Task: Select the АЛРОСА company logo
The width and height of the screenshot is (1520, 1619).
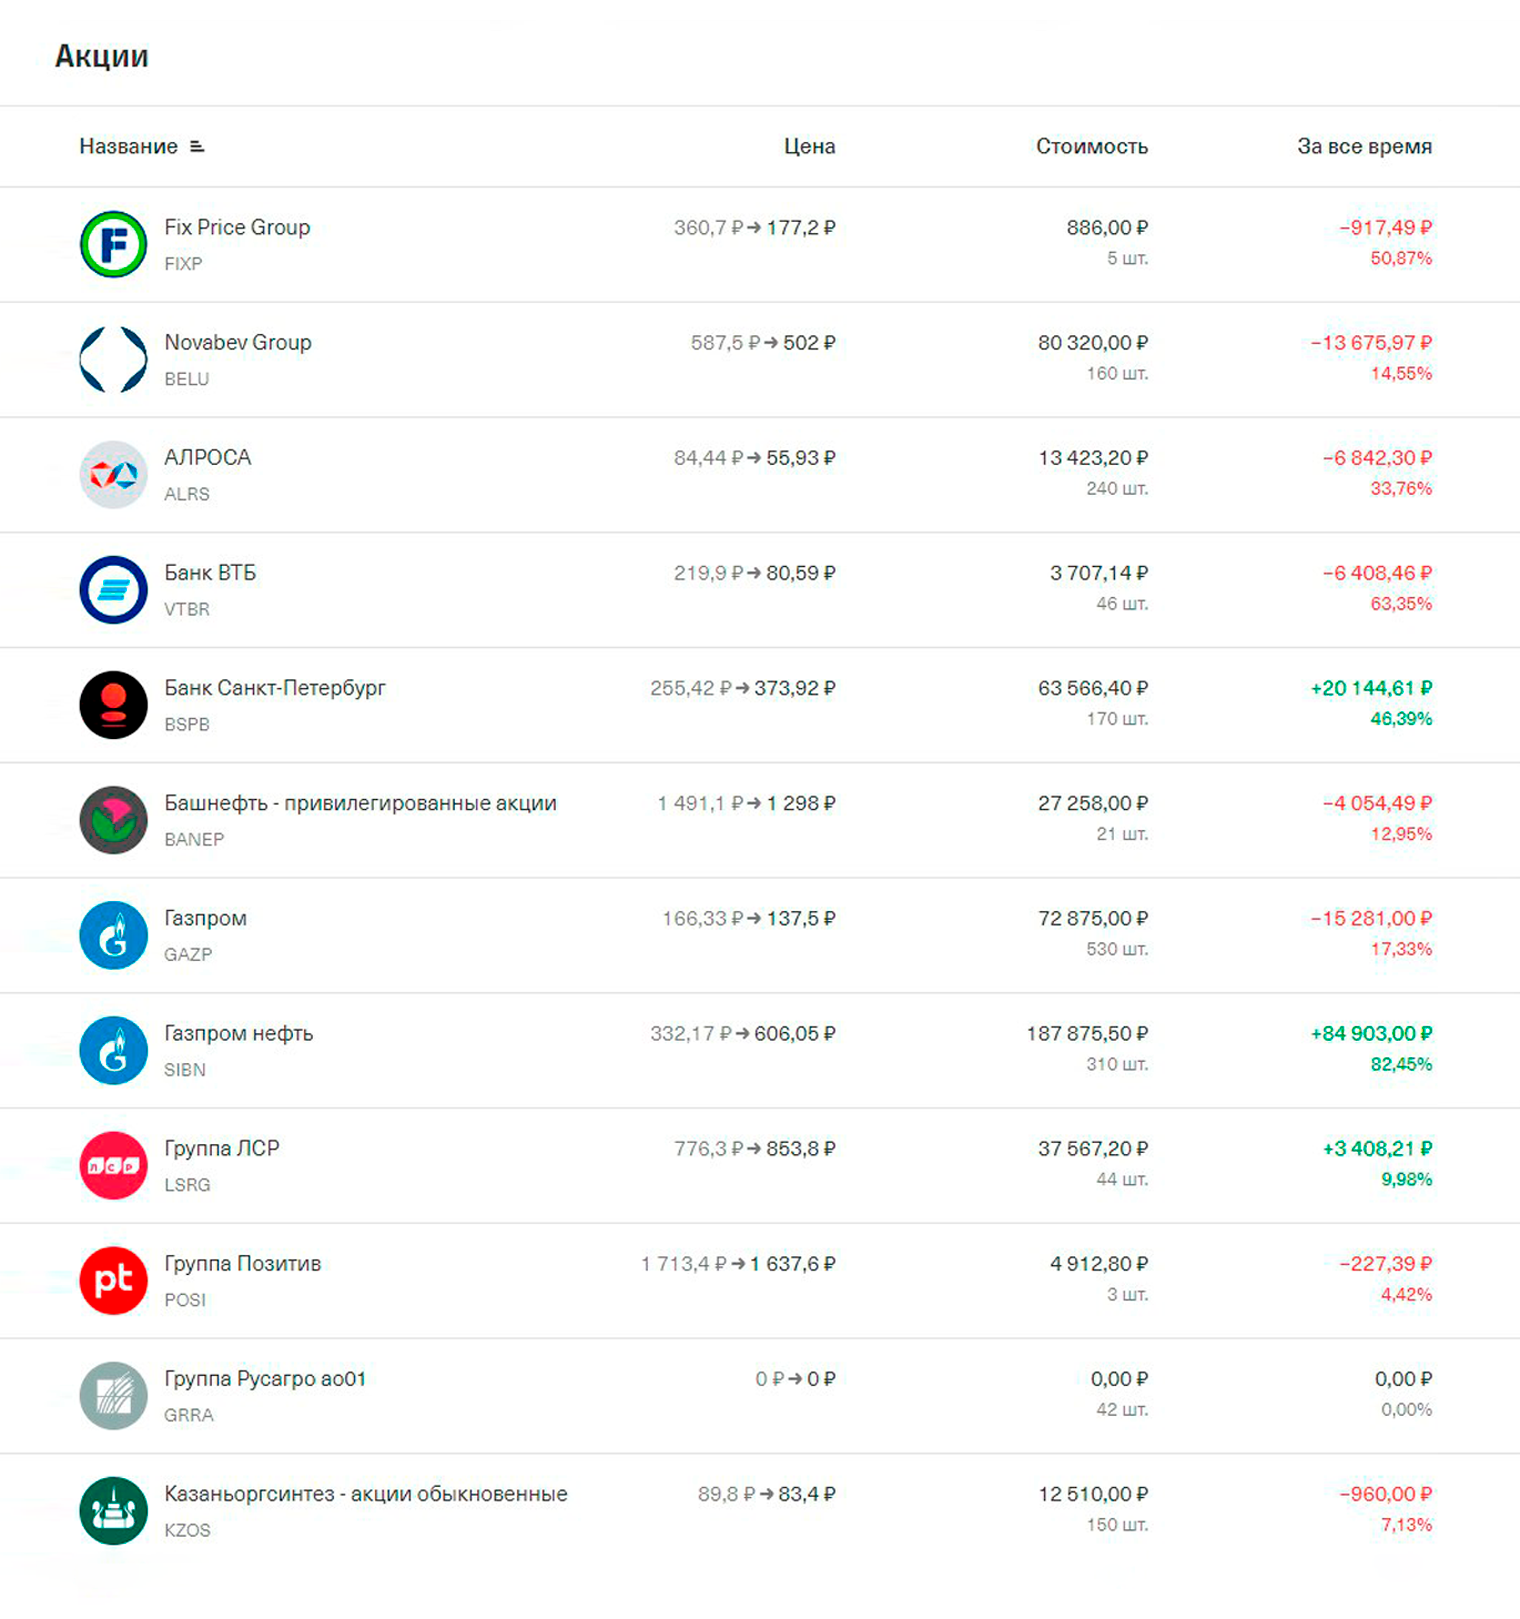Action: pyautogui.click(x=113, y=474)
